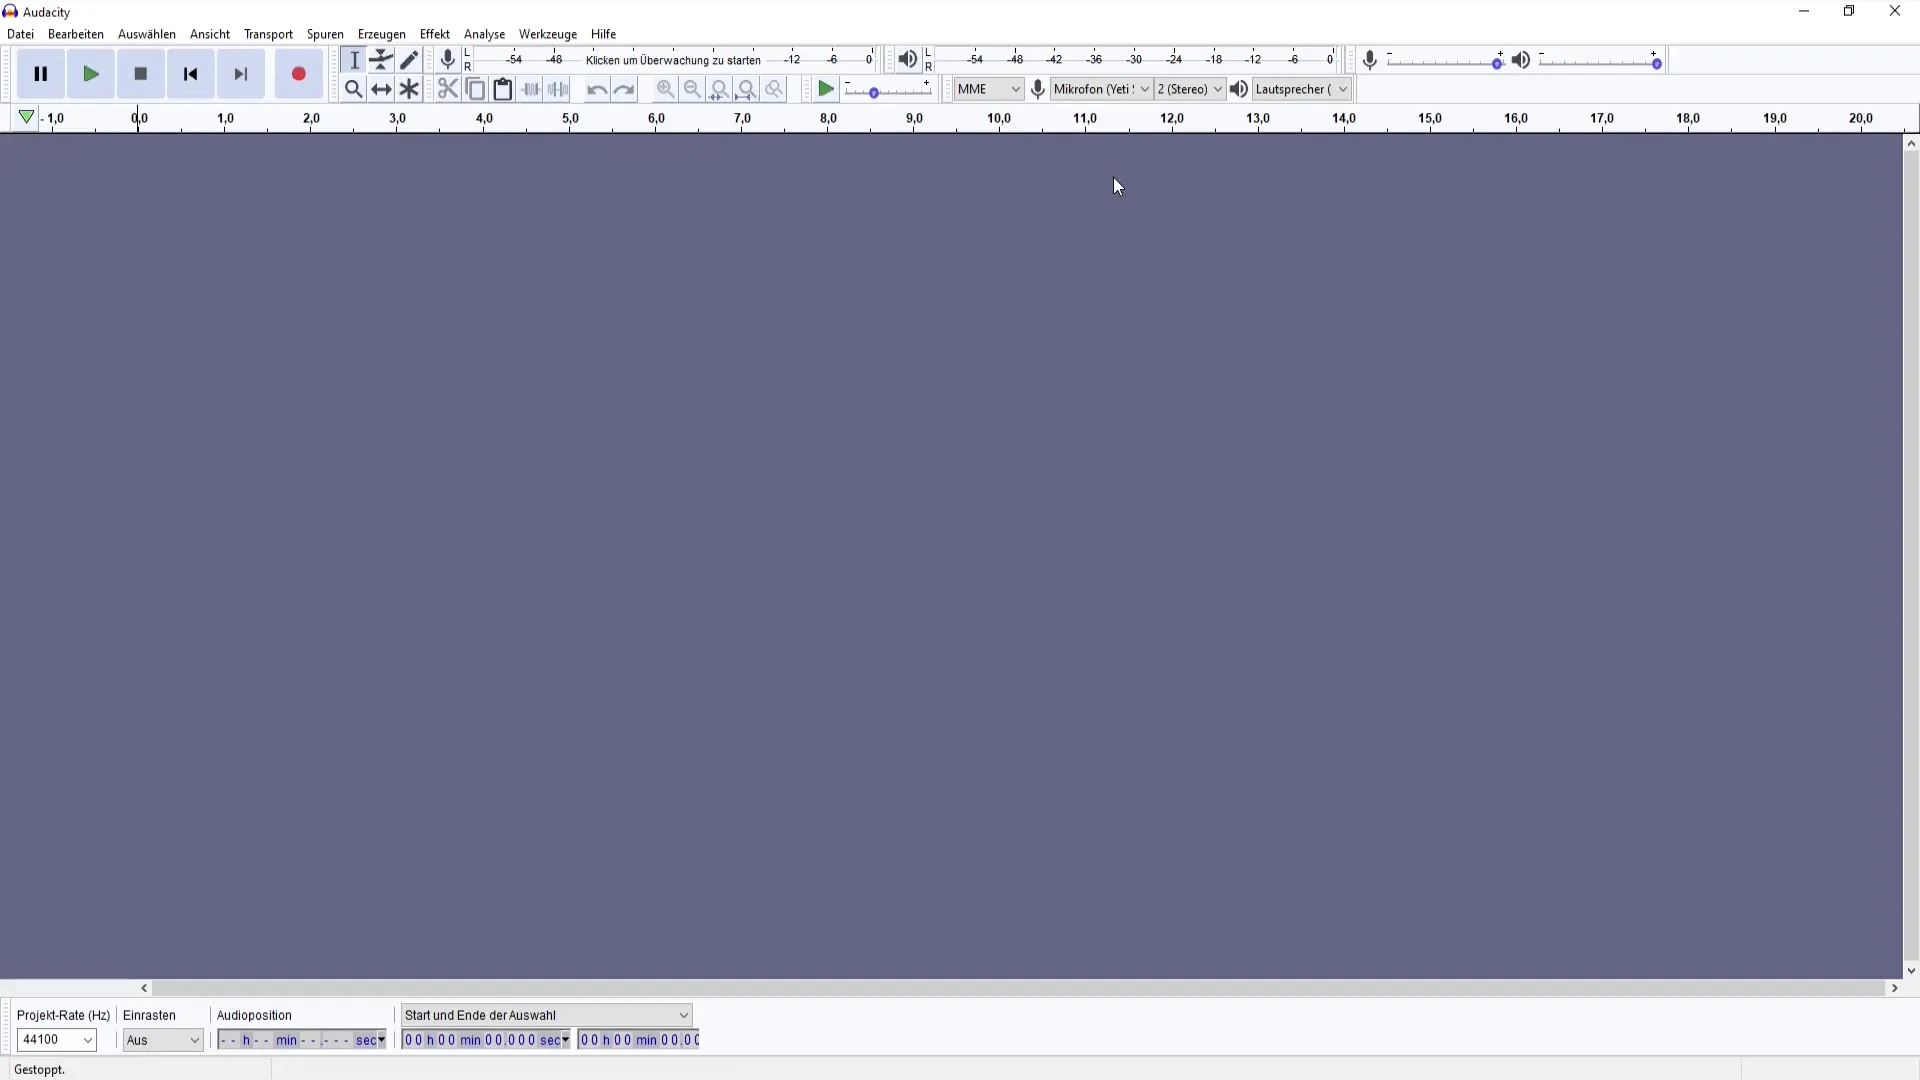
Task: Toggle the Selection I-beam tool
Action: click(354, 60)
